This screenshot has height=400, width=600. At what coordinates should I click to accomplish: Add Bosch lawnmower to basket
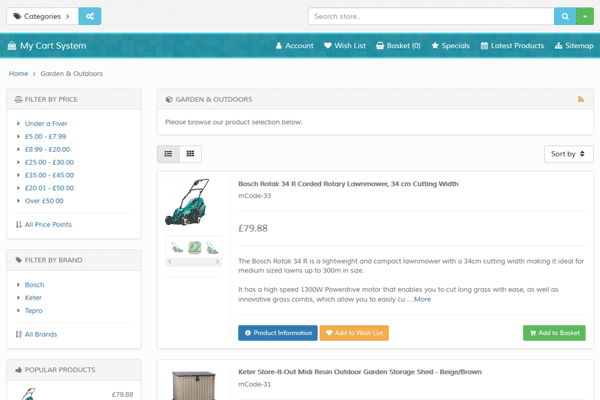554,333
